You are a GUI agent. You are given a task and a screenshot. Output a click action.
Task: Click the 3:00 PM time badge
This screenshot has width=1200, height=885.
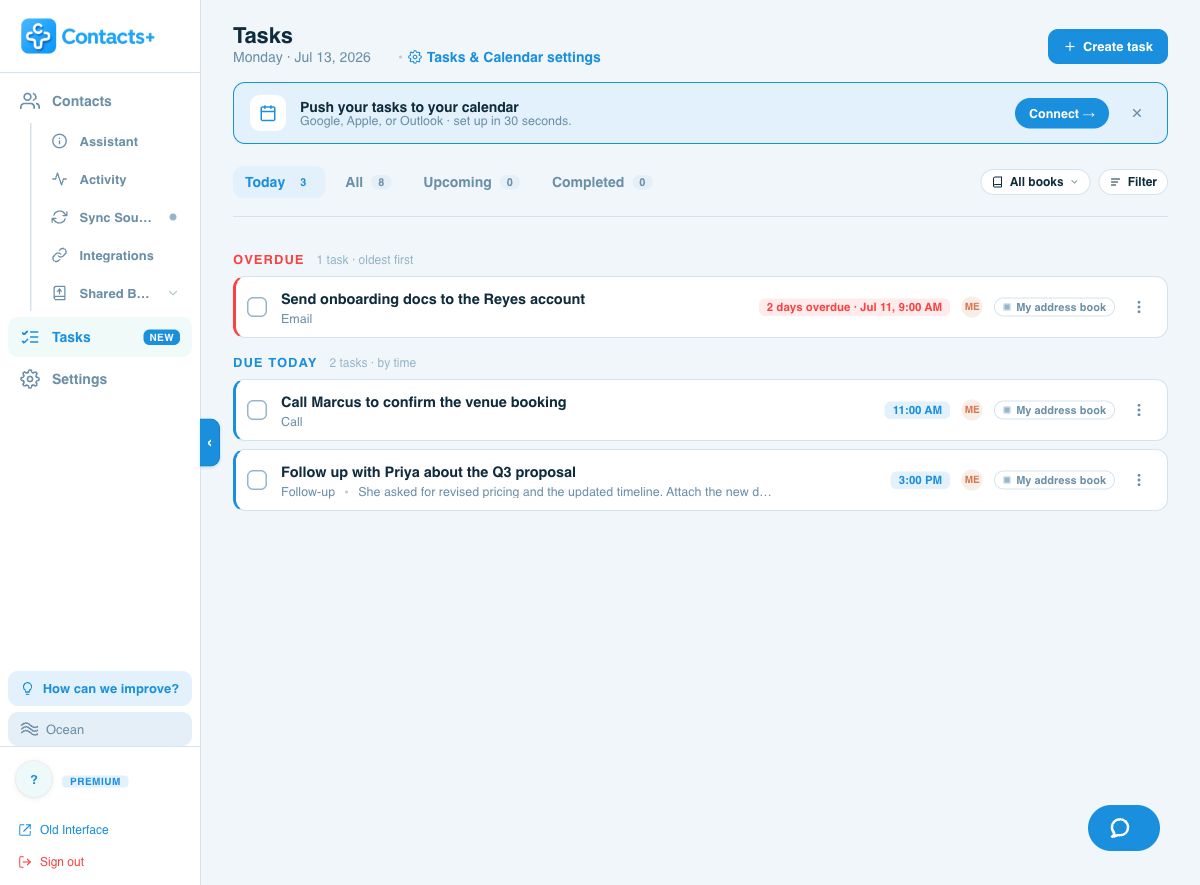pyautogui.click(x=920, y=480)
